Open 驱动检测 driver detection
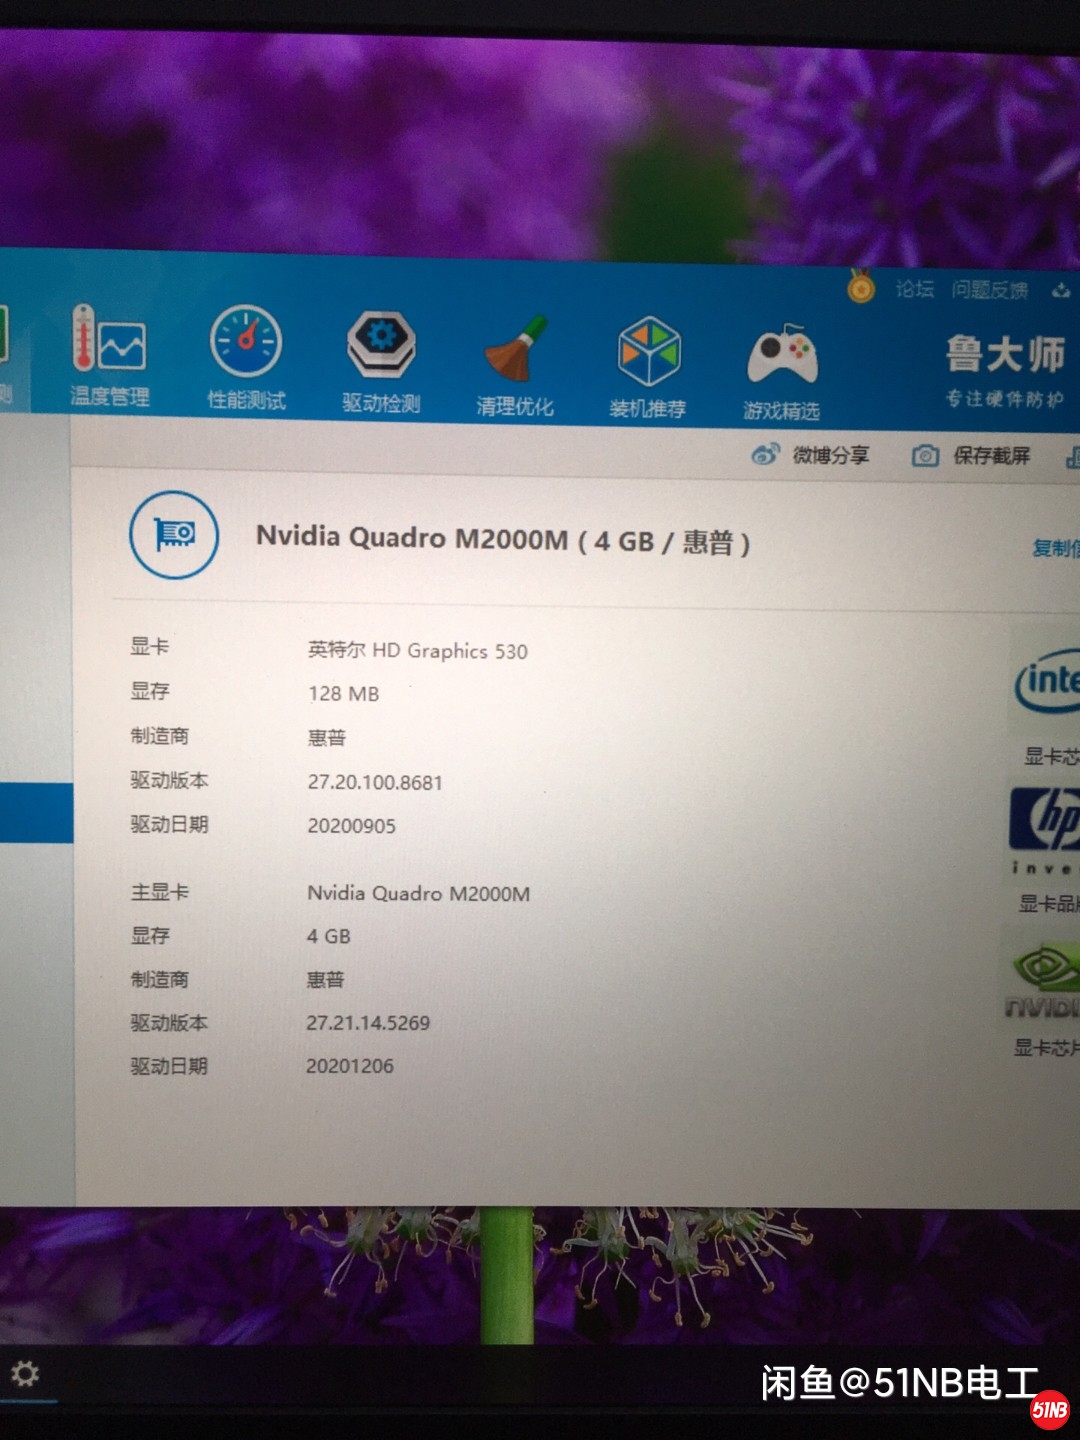 pos(381,360)
